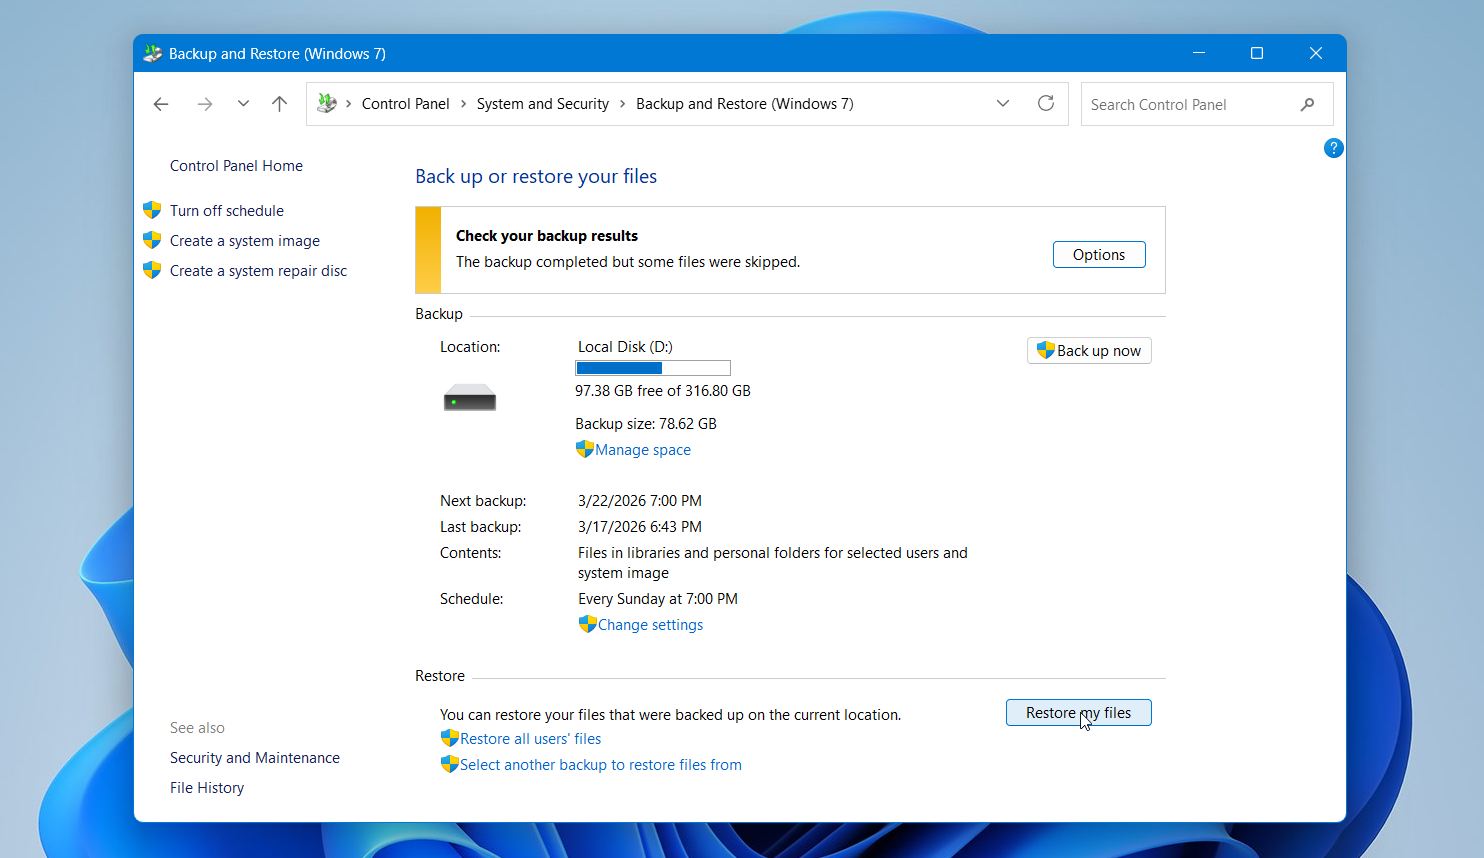Screen dimensions: 1484x858
Task: Open help via the question mark icon
Action: pos(1333,147)
